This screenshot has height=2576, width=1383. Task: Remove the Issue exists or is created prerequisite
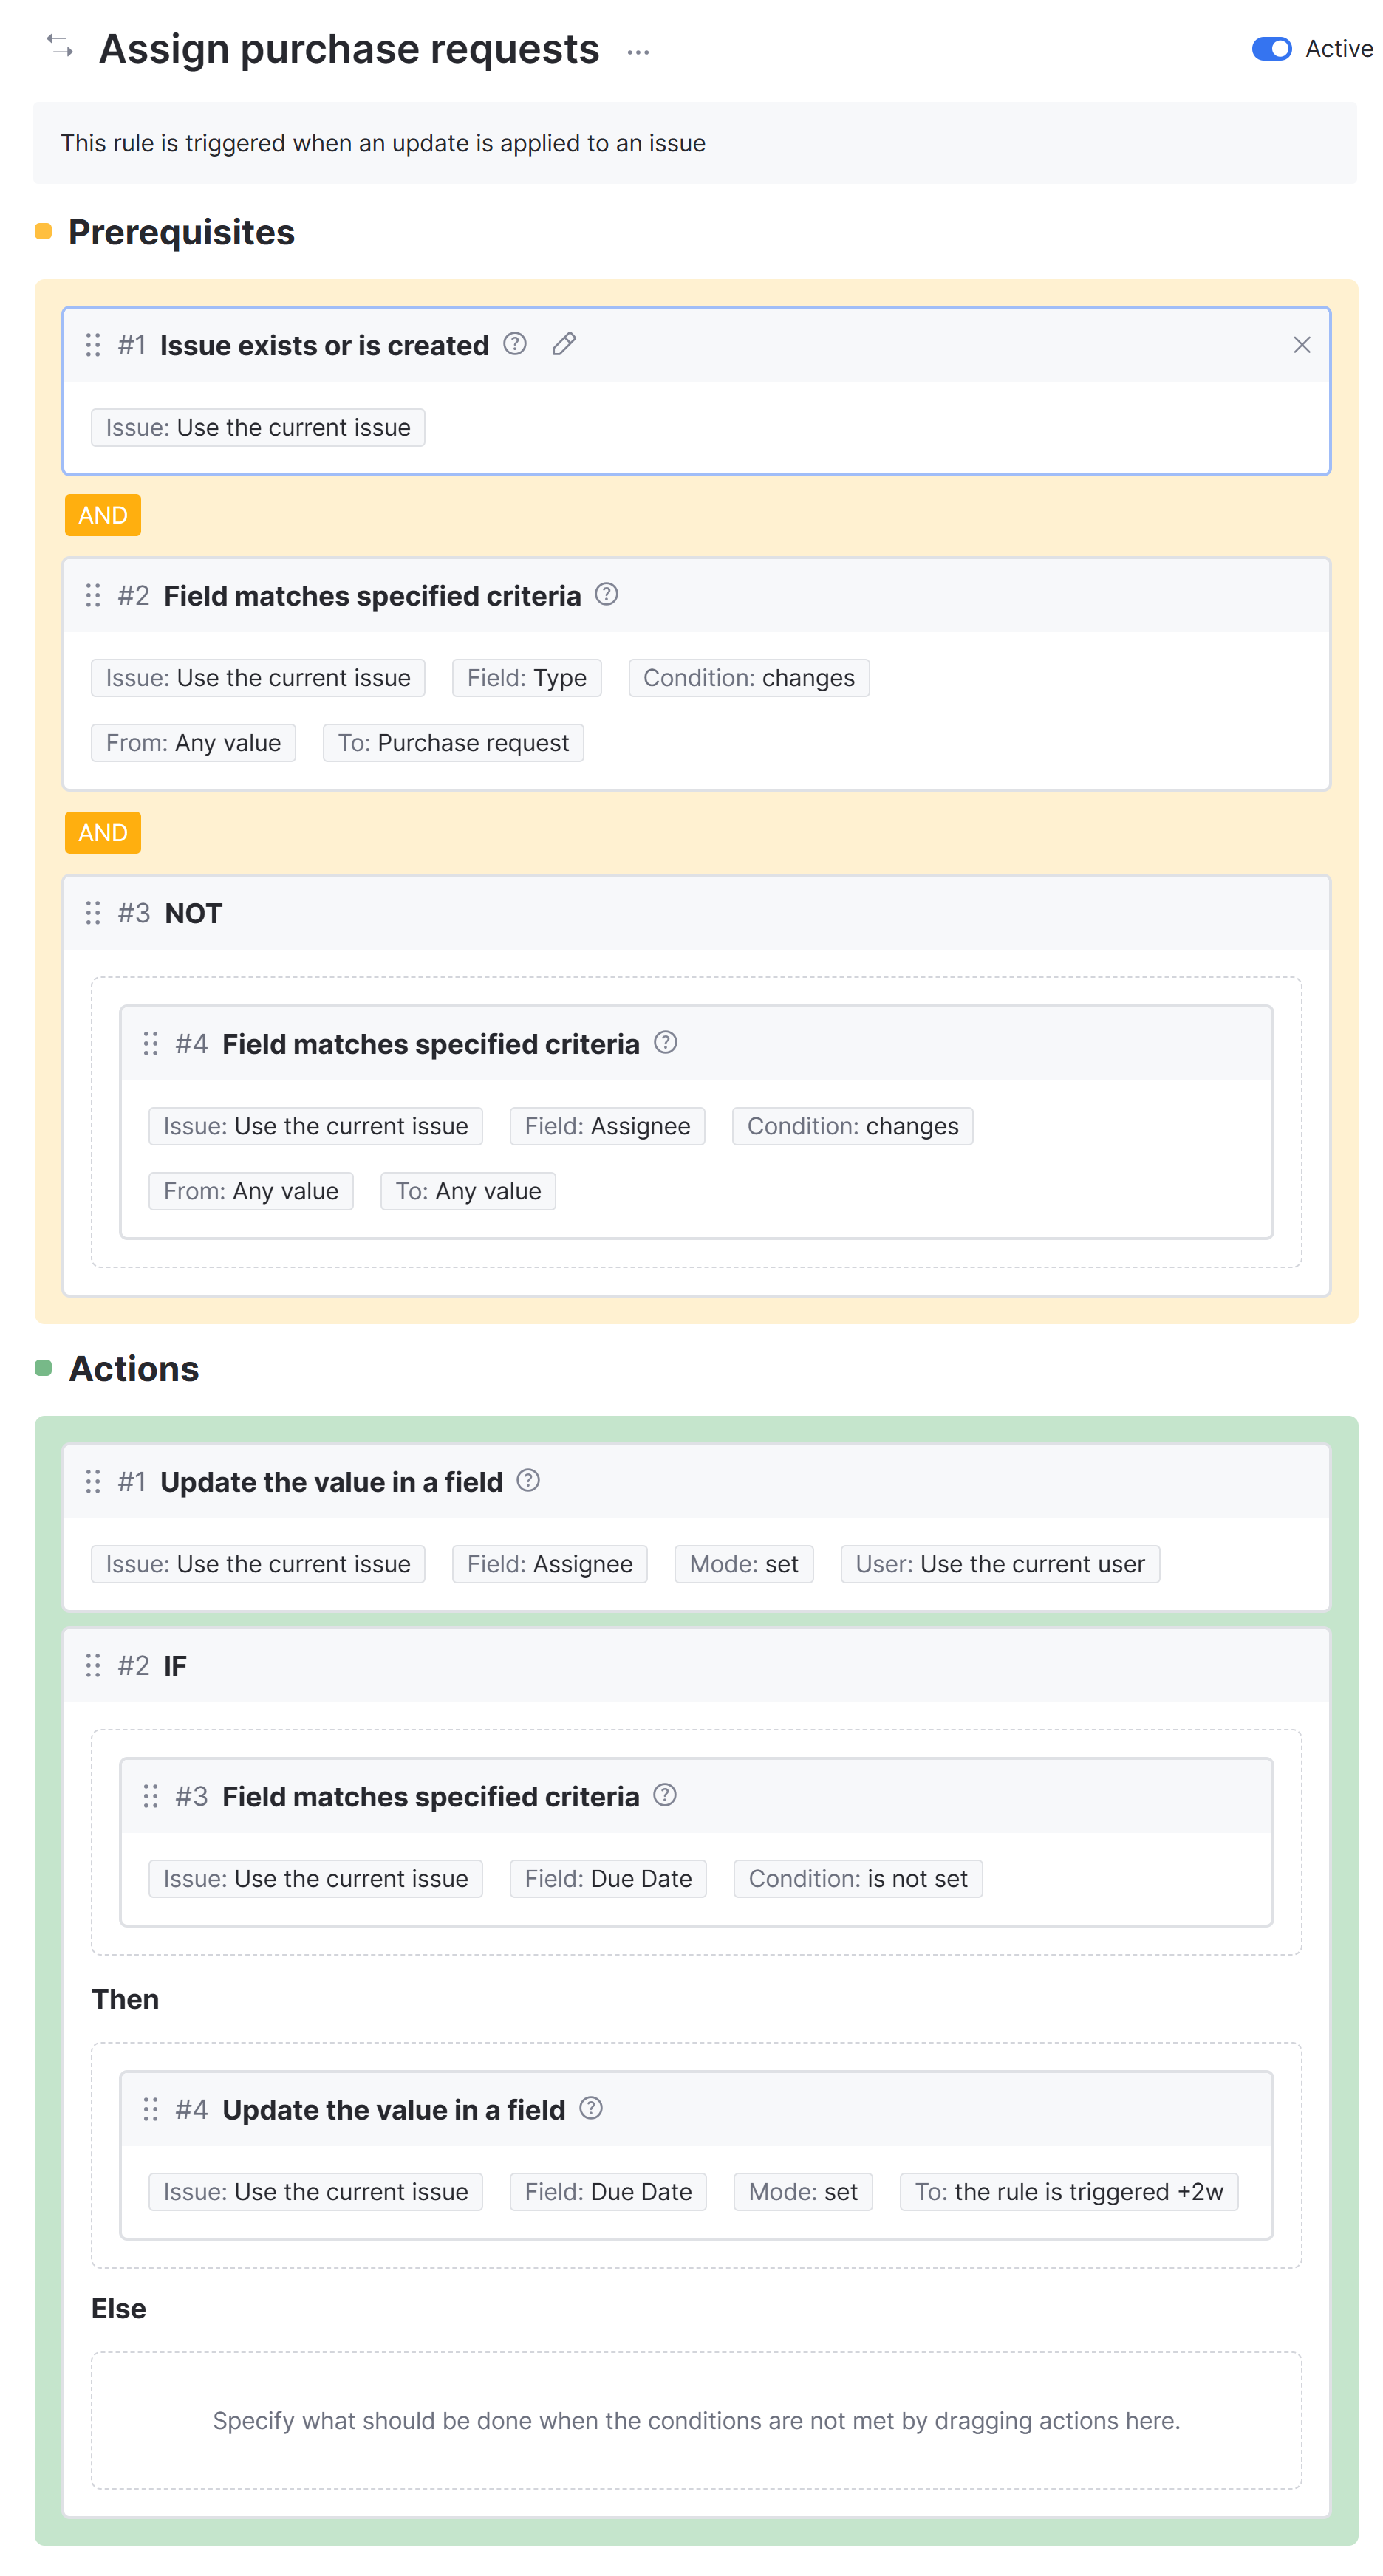coord(1301,345)
